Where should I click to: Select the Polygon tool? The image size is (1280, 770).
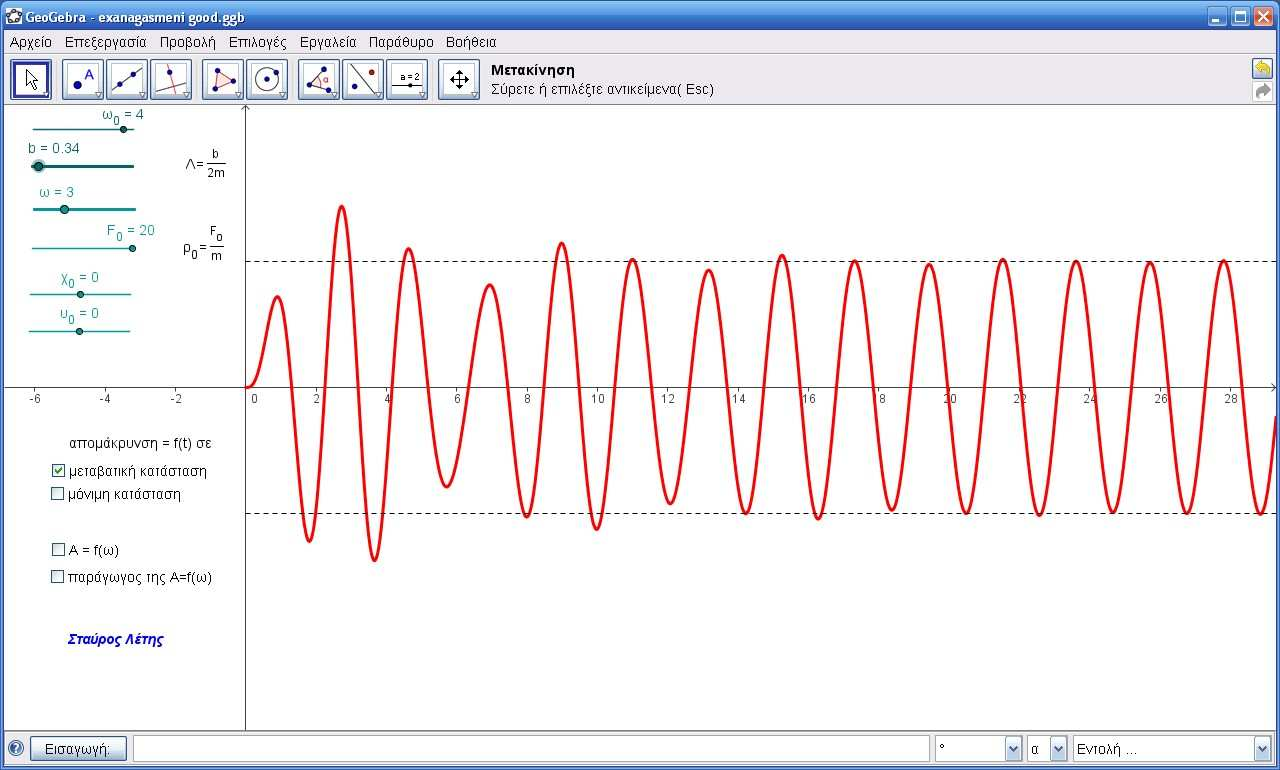(x=223, y=80)
